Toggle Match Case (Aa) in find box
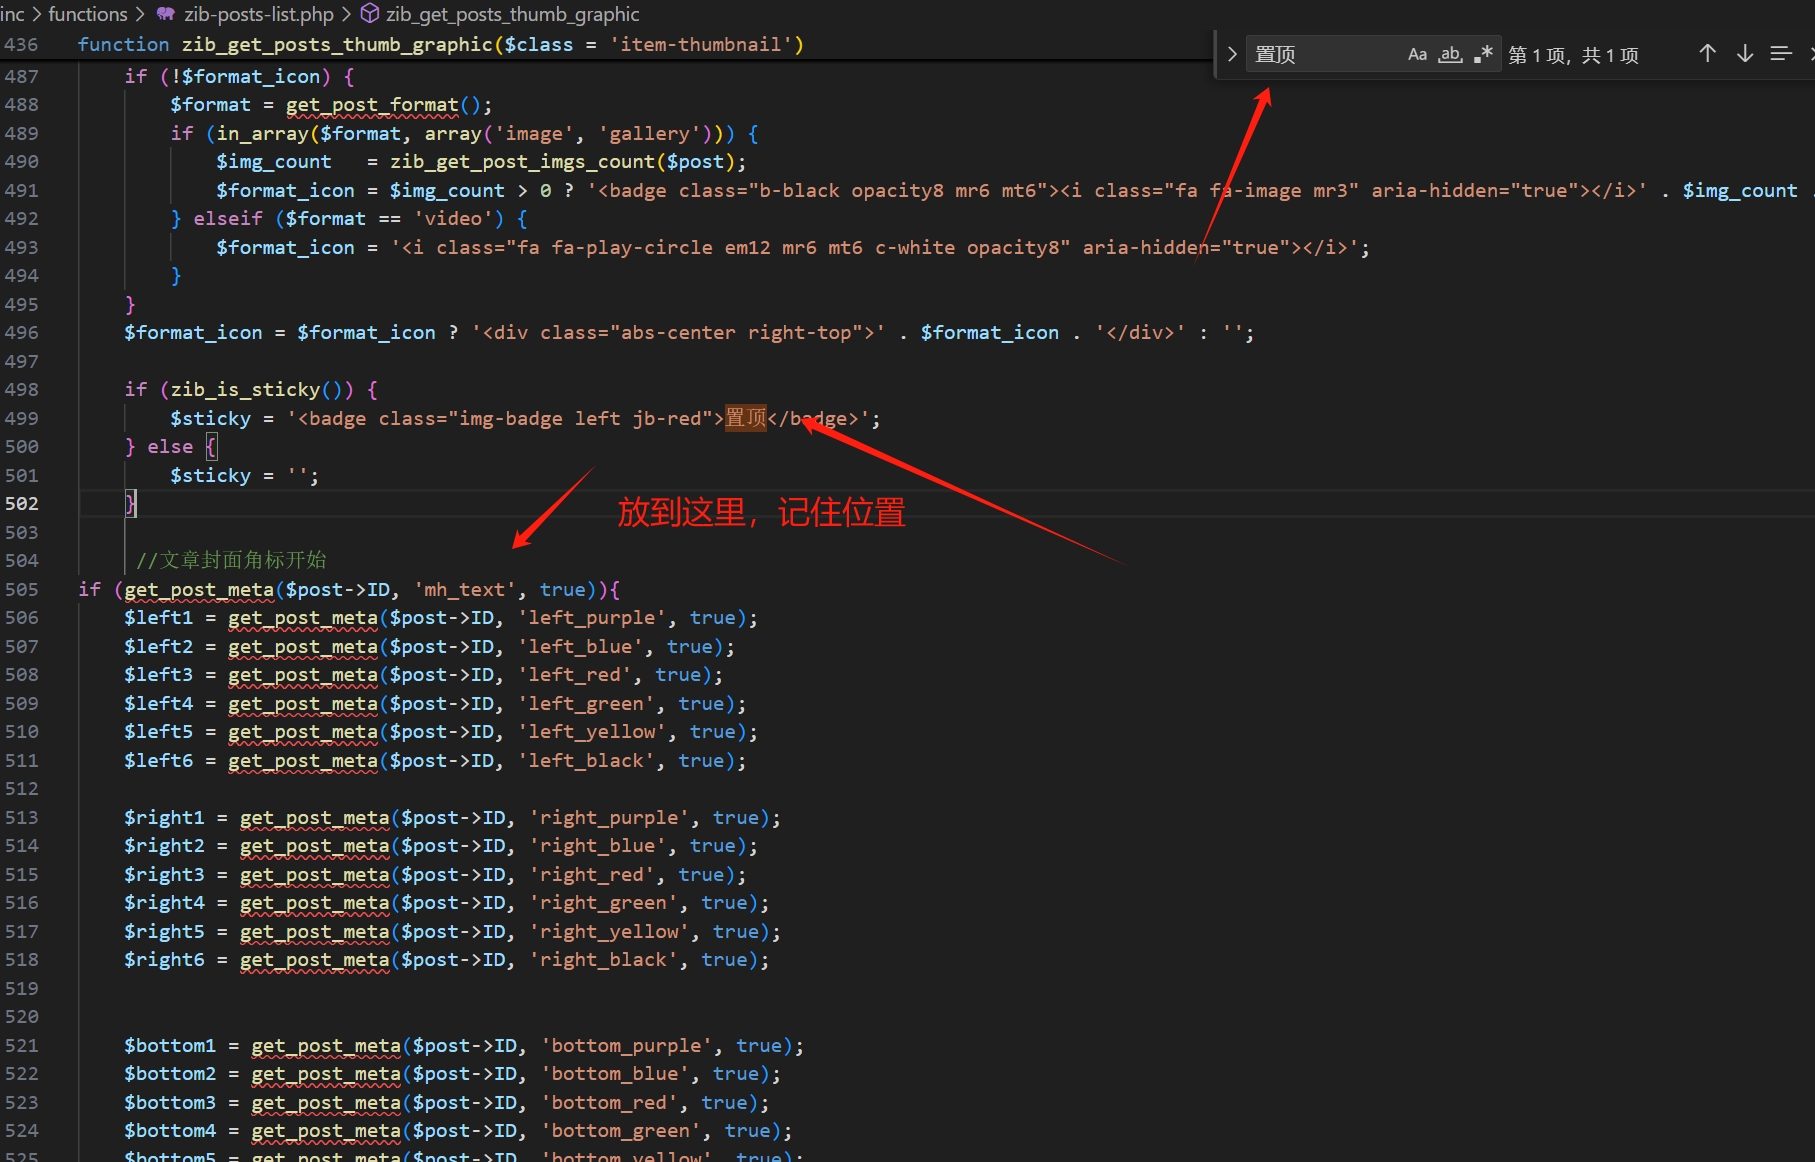 pos(1417,54)
